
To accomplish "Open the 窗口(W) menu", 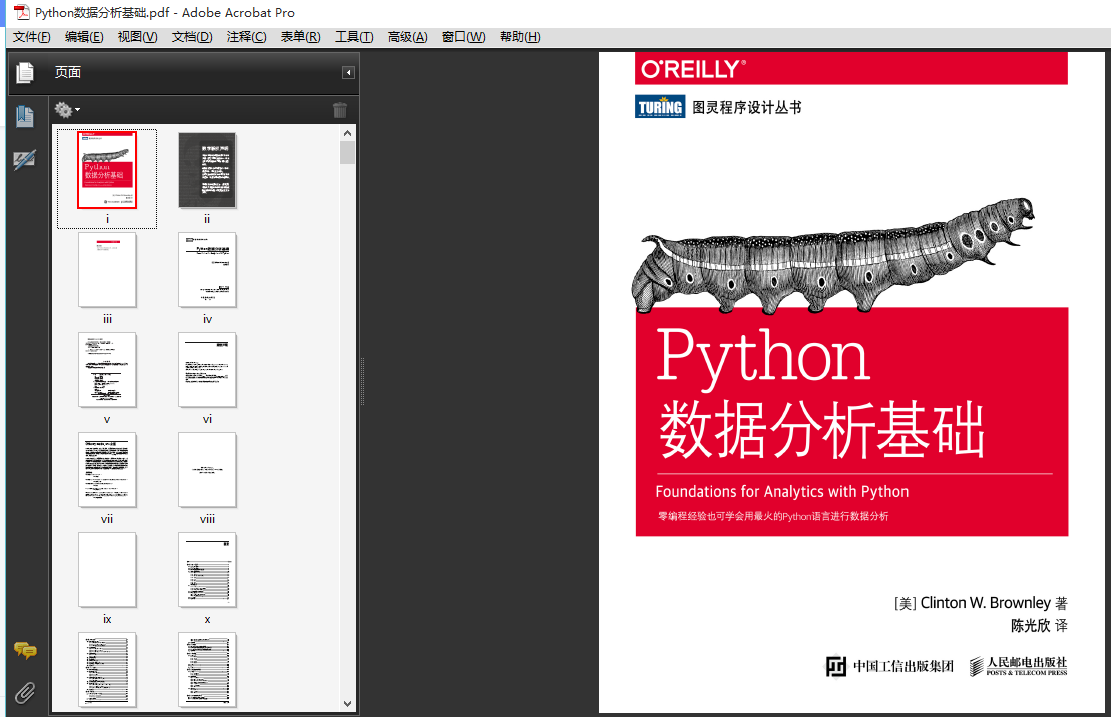I will tap(463, 37).
